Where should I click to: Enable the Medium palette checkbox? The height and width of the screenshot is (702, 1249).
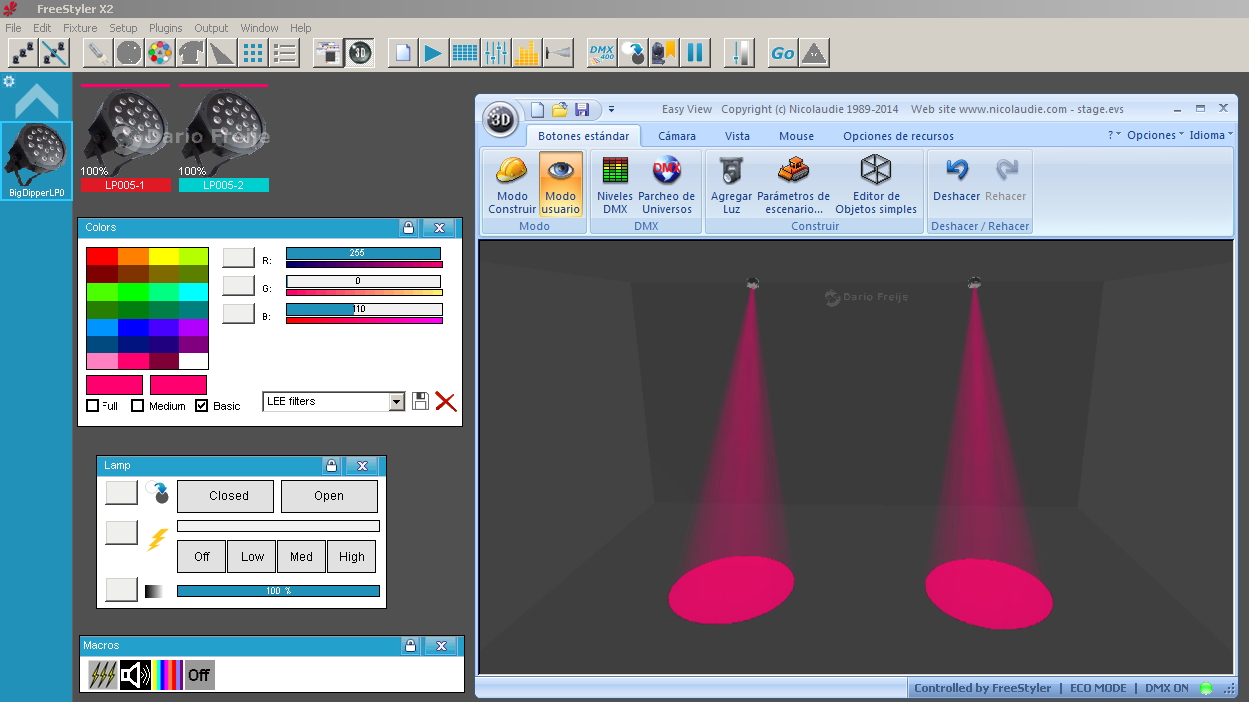[x=138, y=406]
